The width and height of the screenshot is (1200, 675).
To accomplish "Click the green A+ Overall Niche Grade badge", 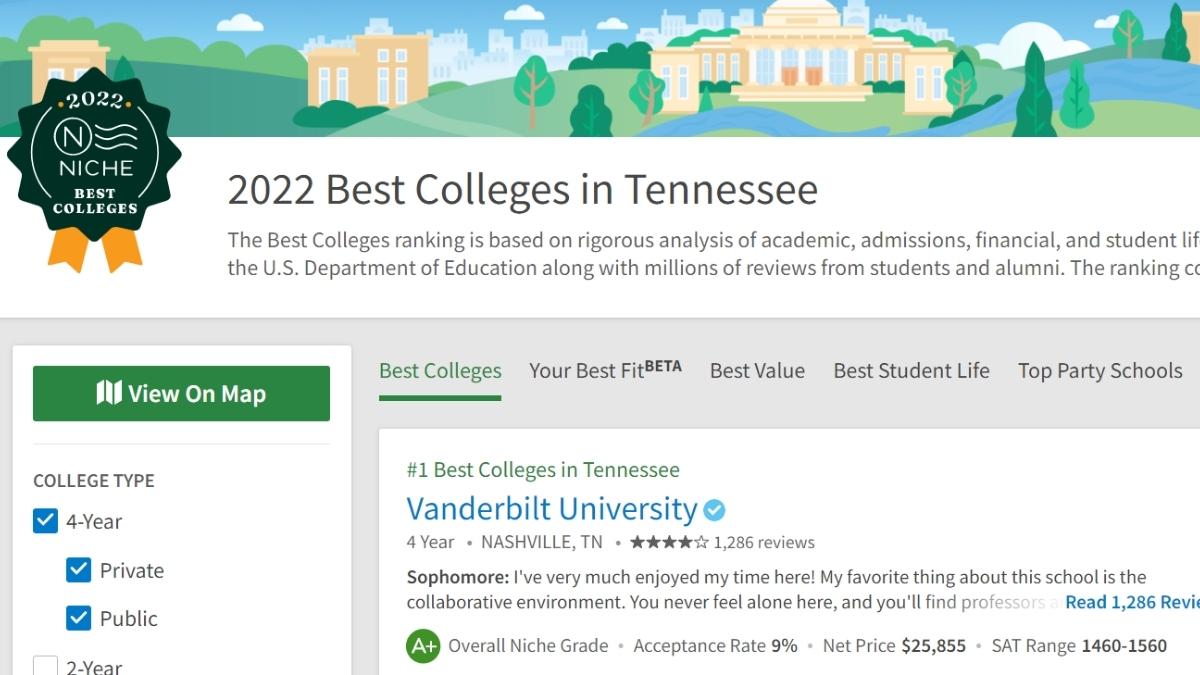I will click(423, 646).
